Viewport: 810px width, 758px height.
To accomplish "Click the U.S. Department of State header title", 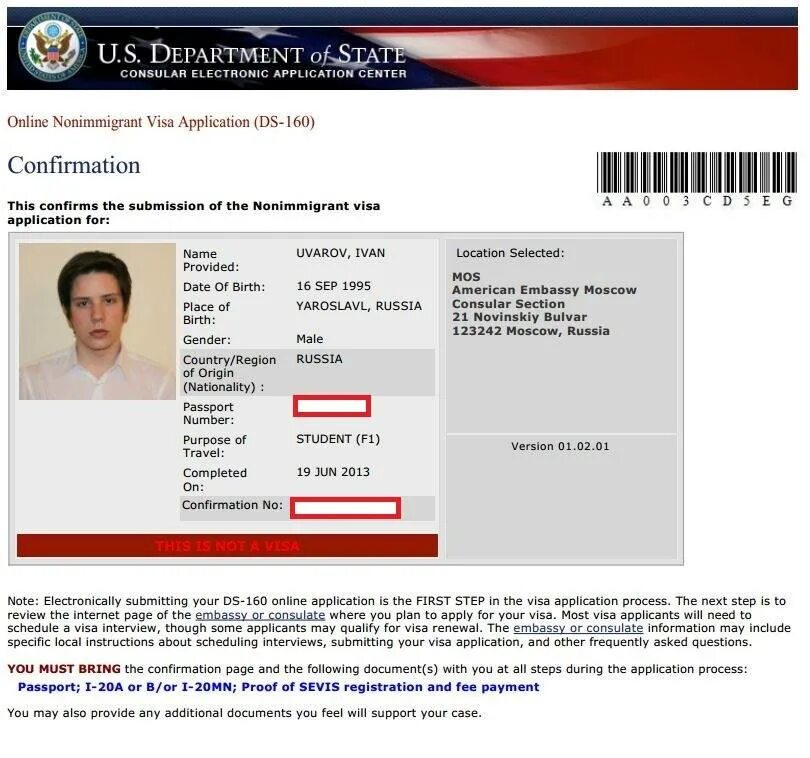I will point(251,54).
